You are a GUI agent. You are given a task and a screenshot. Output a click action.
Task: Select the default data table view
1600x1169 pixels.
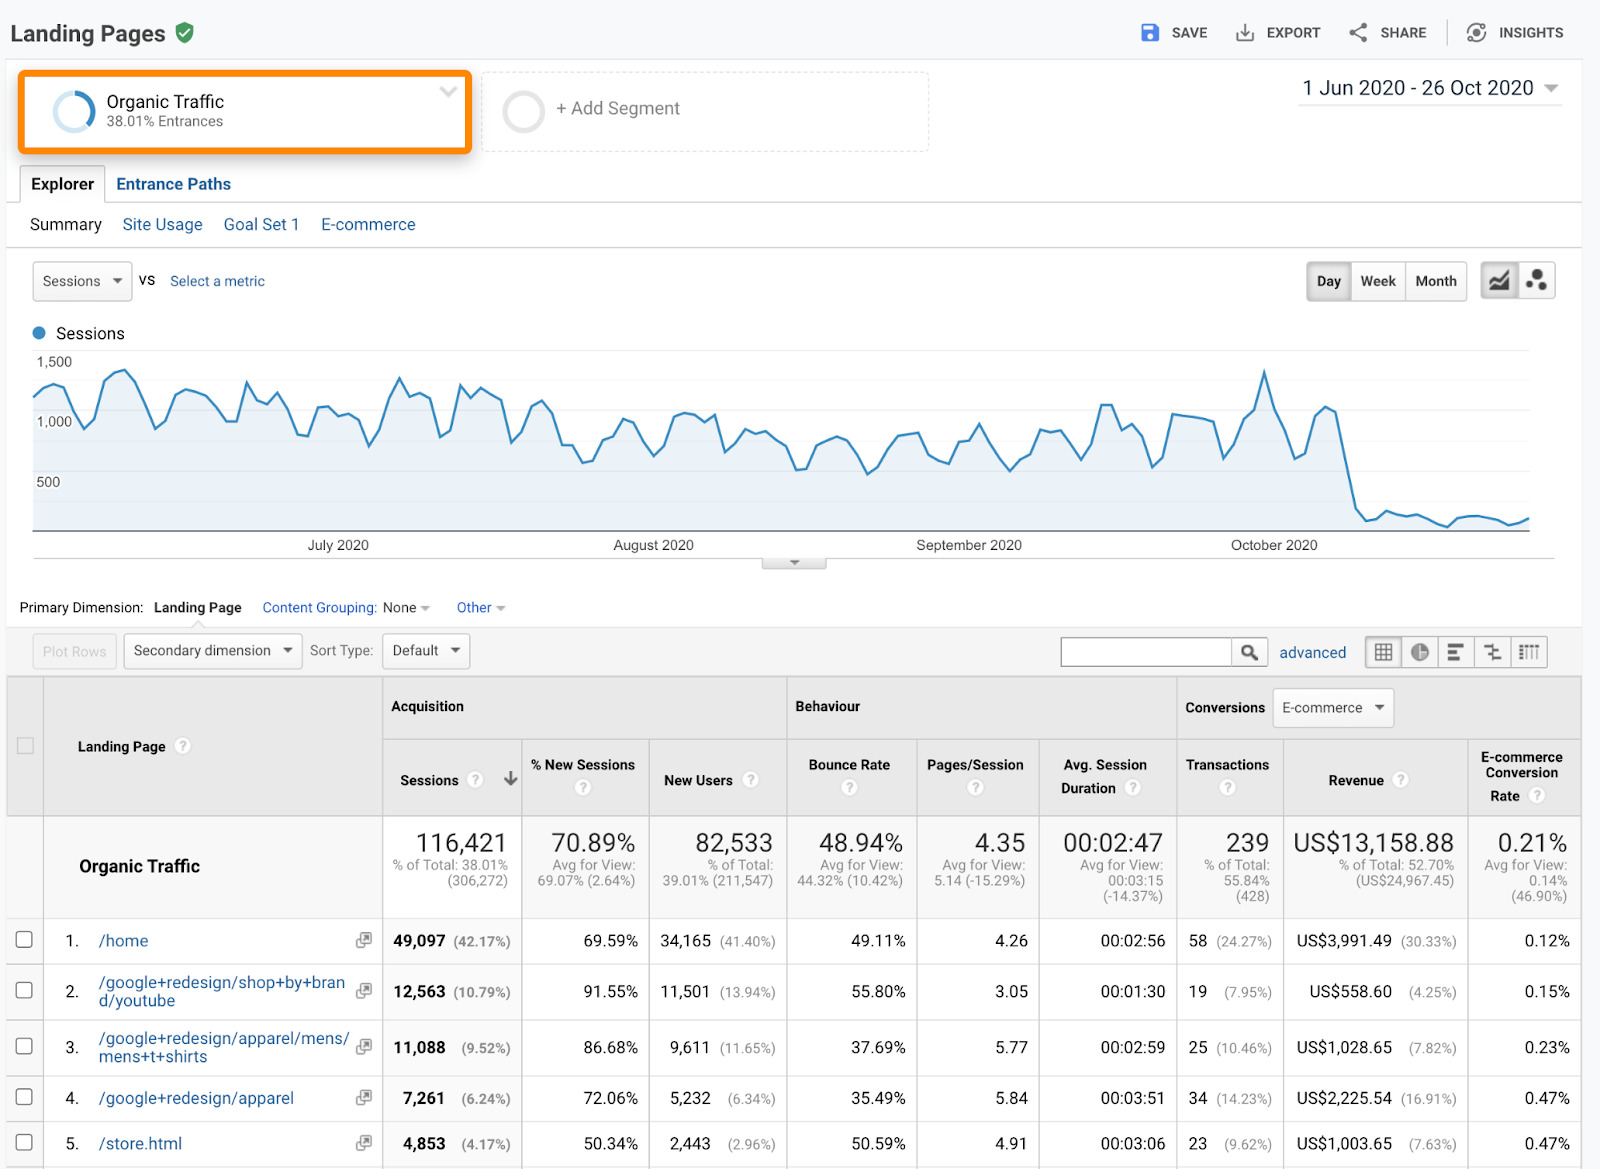pos(1383,652)
